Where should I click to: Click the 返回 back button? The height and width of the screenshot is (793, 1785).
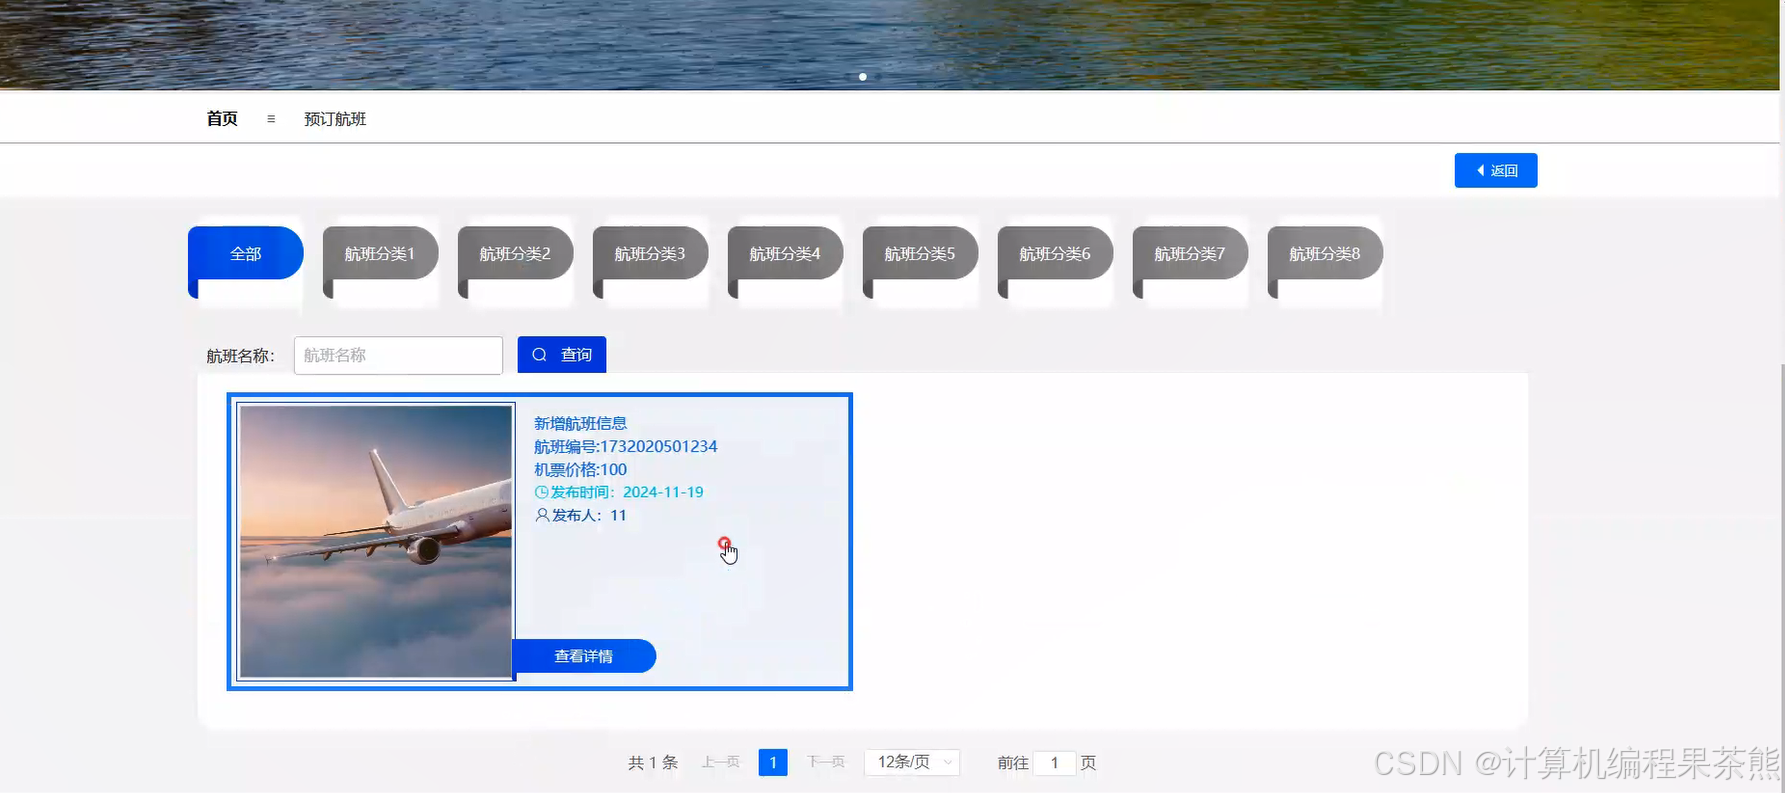1495,171
